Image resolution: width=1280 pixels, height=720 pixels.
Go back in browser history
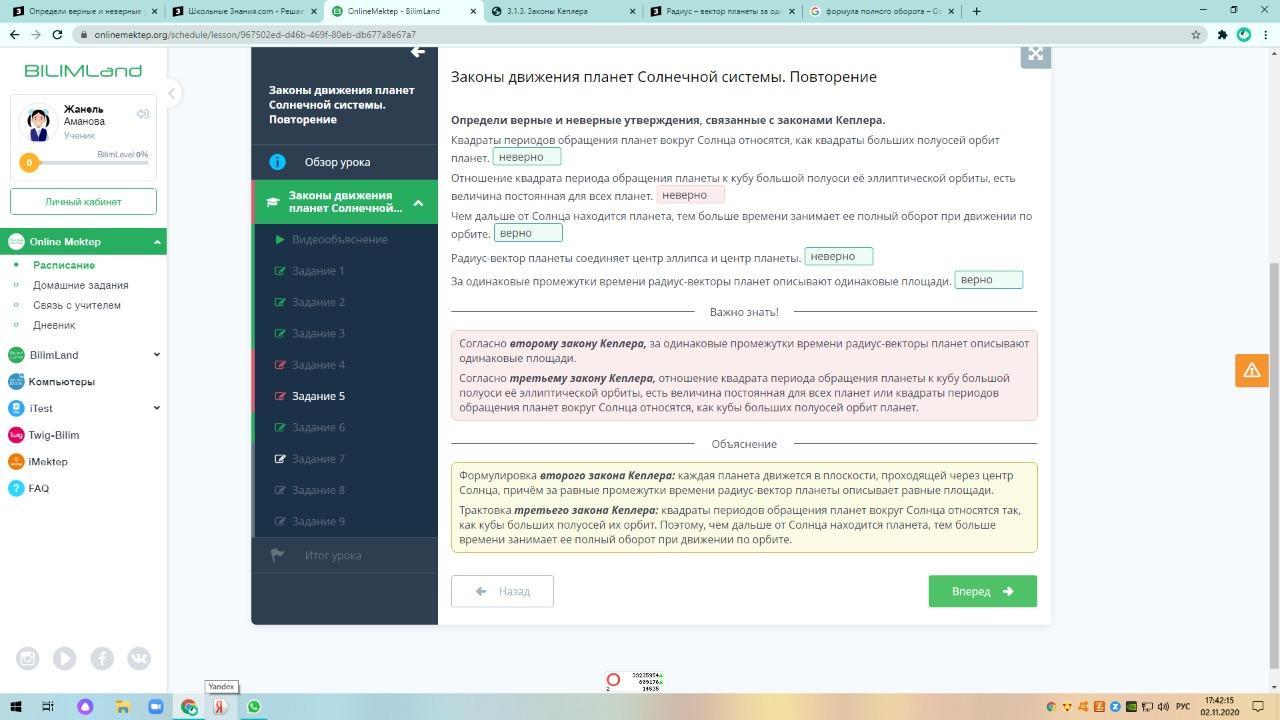pos(14,34)
